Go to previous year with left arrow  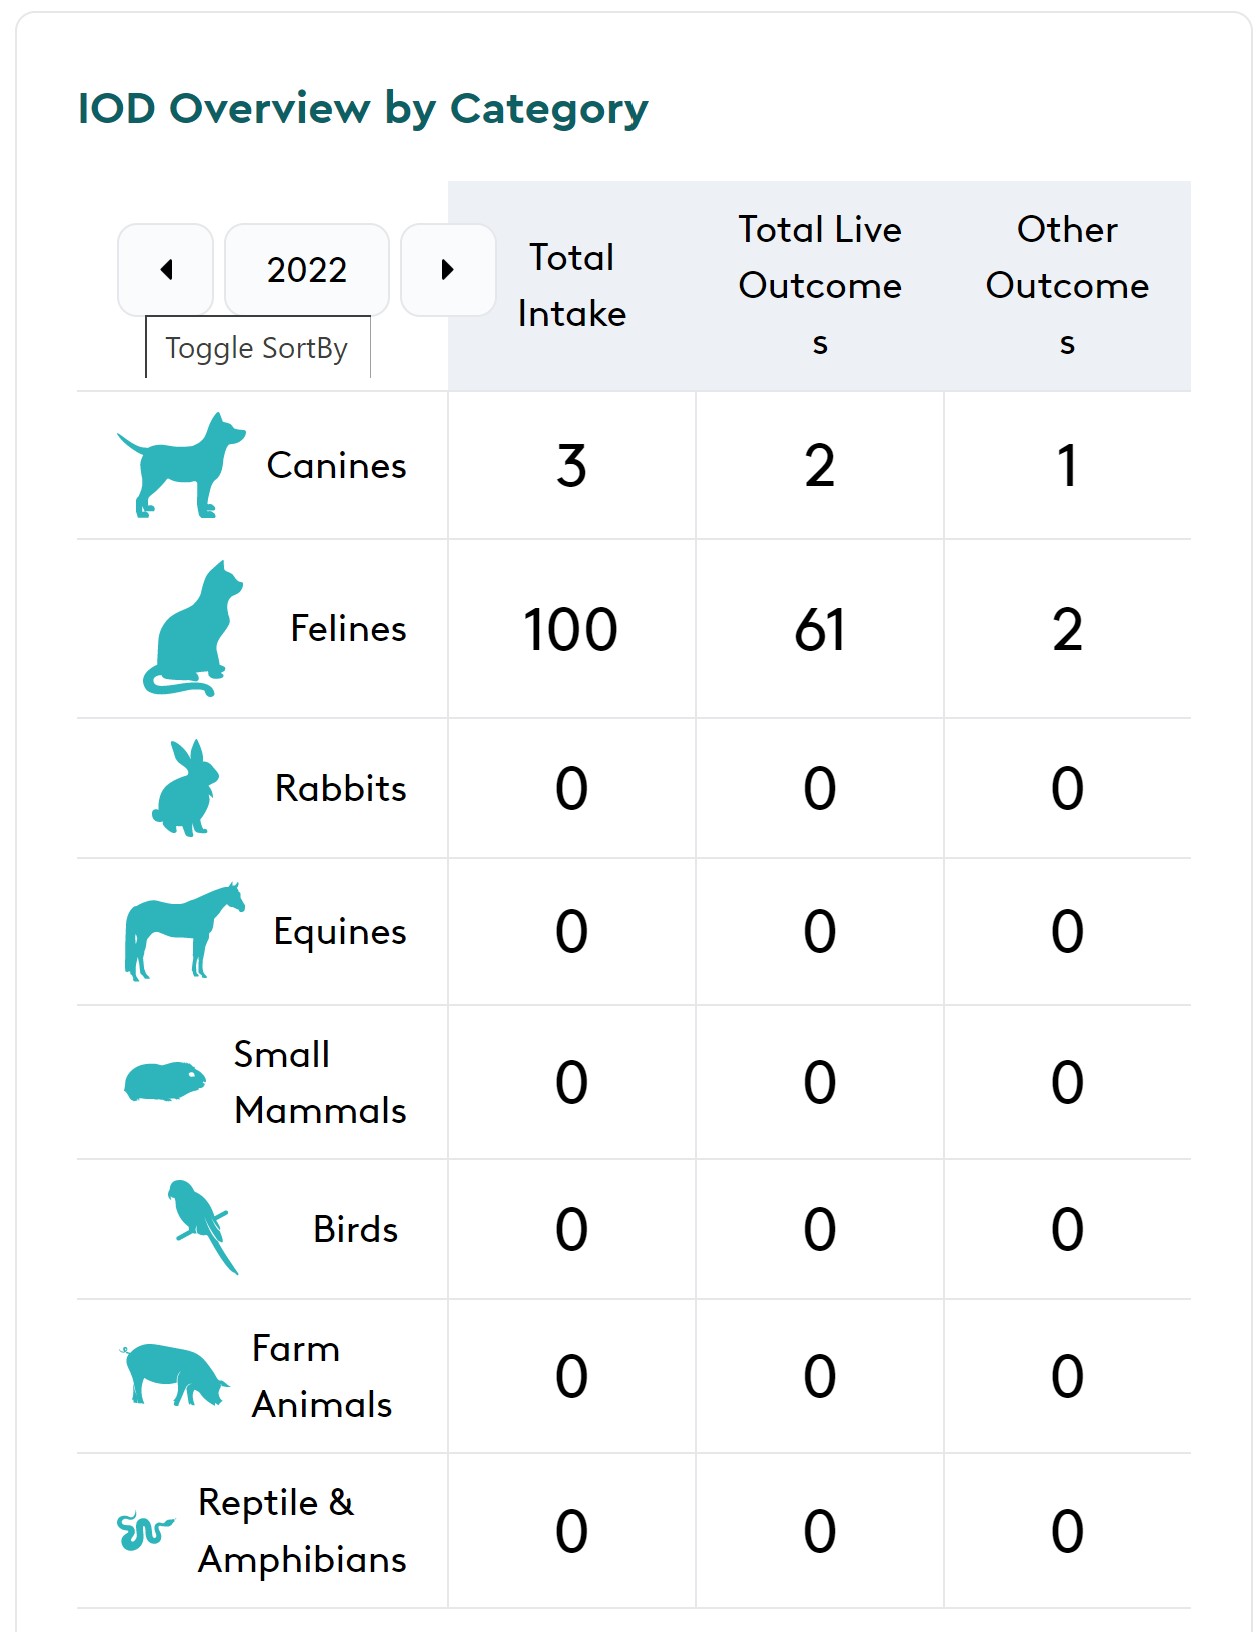coord(166,270)
